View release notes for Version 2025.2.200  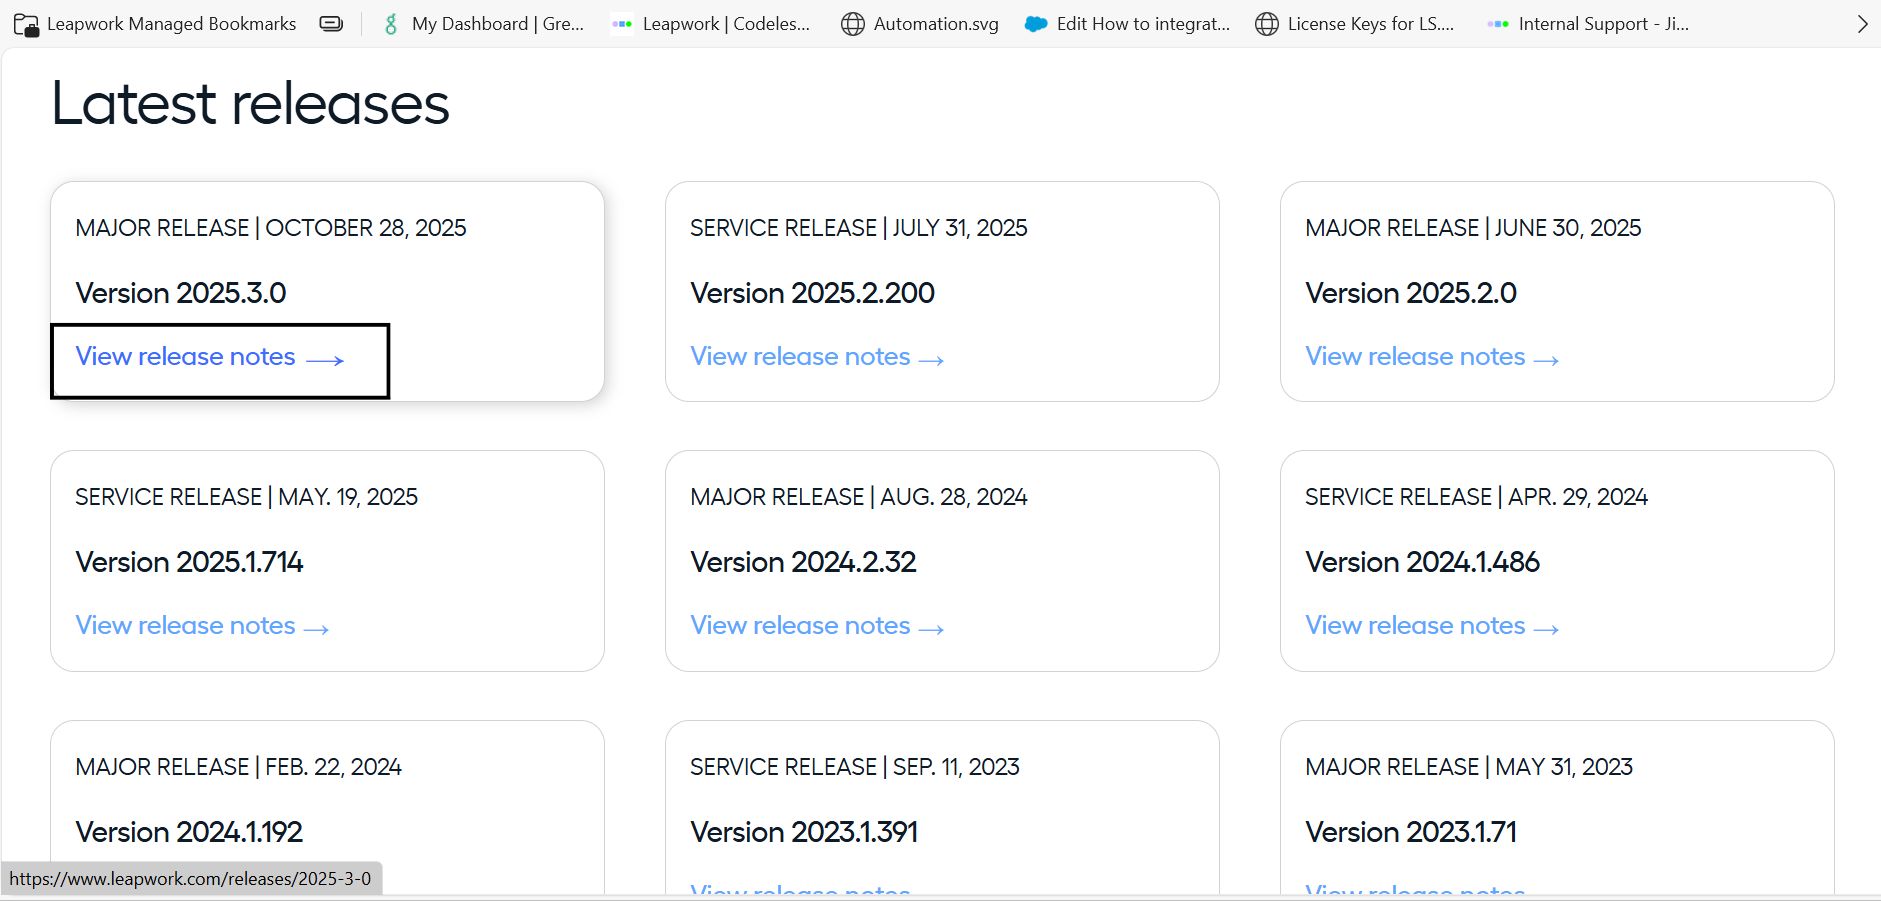pyautogui.click(x=816, y=357)
